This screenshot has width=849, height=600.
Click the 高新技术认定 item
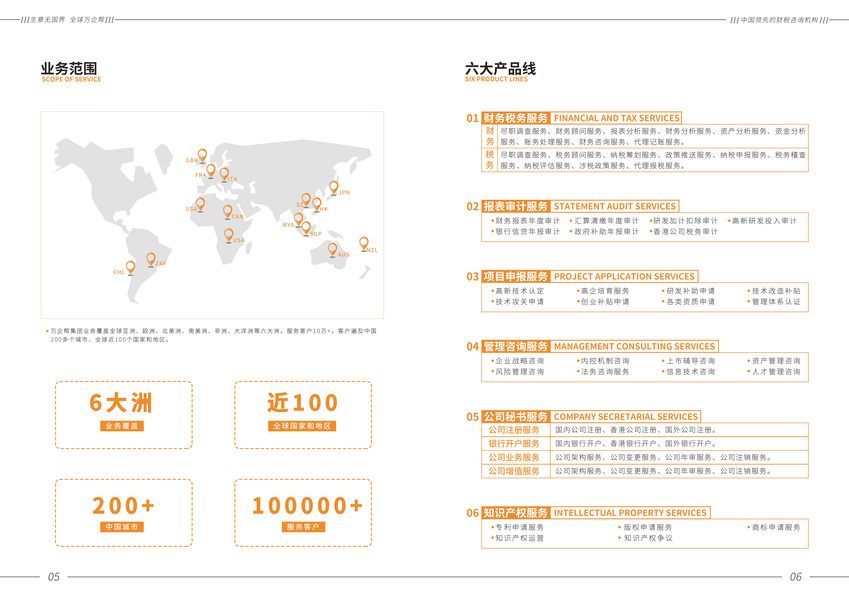pos(518,291)
